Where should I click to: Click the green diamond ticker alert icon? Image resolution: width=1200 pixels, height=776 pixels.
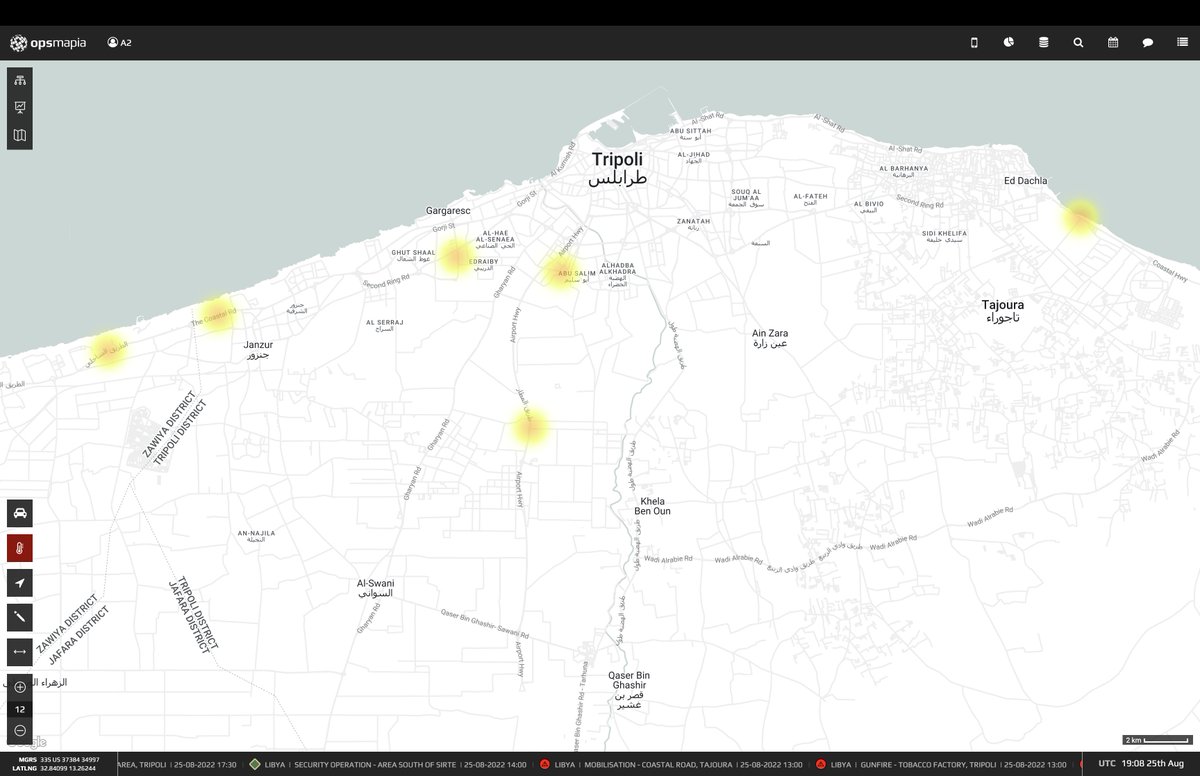255,764
